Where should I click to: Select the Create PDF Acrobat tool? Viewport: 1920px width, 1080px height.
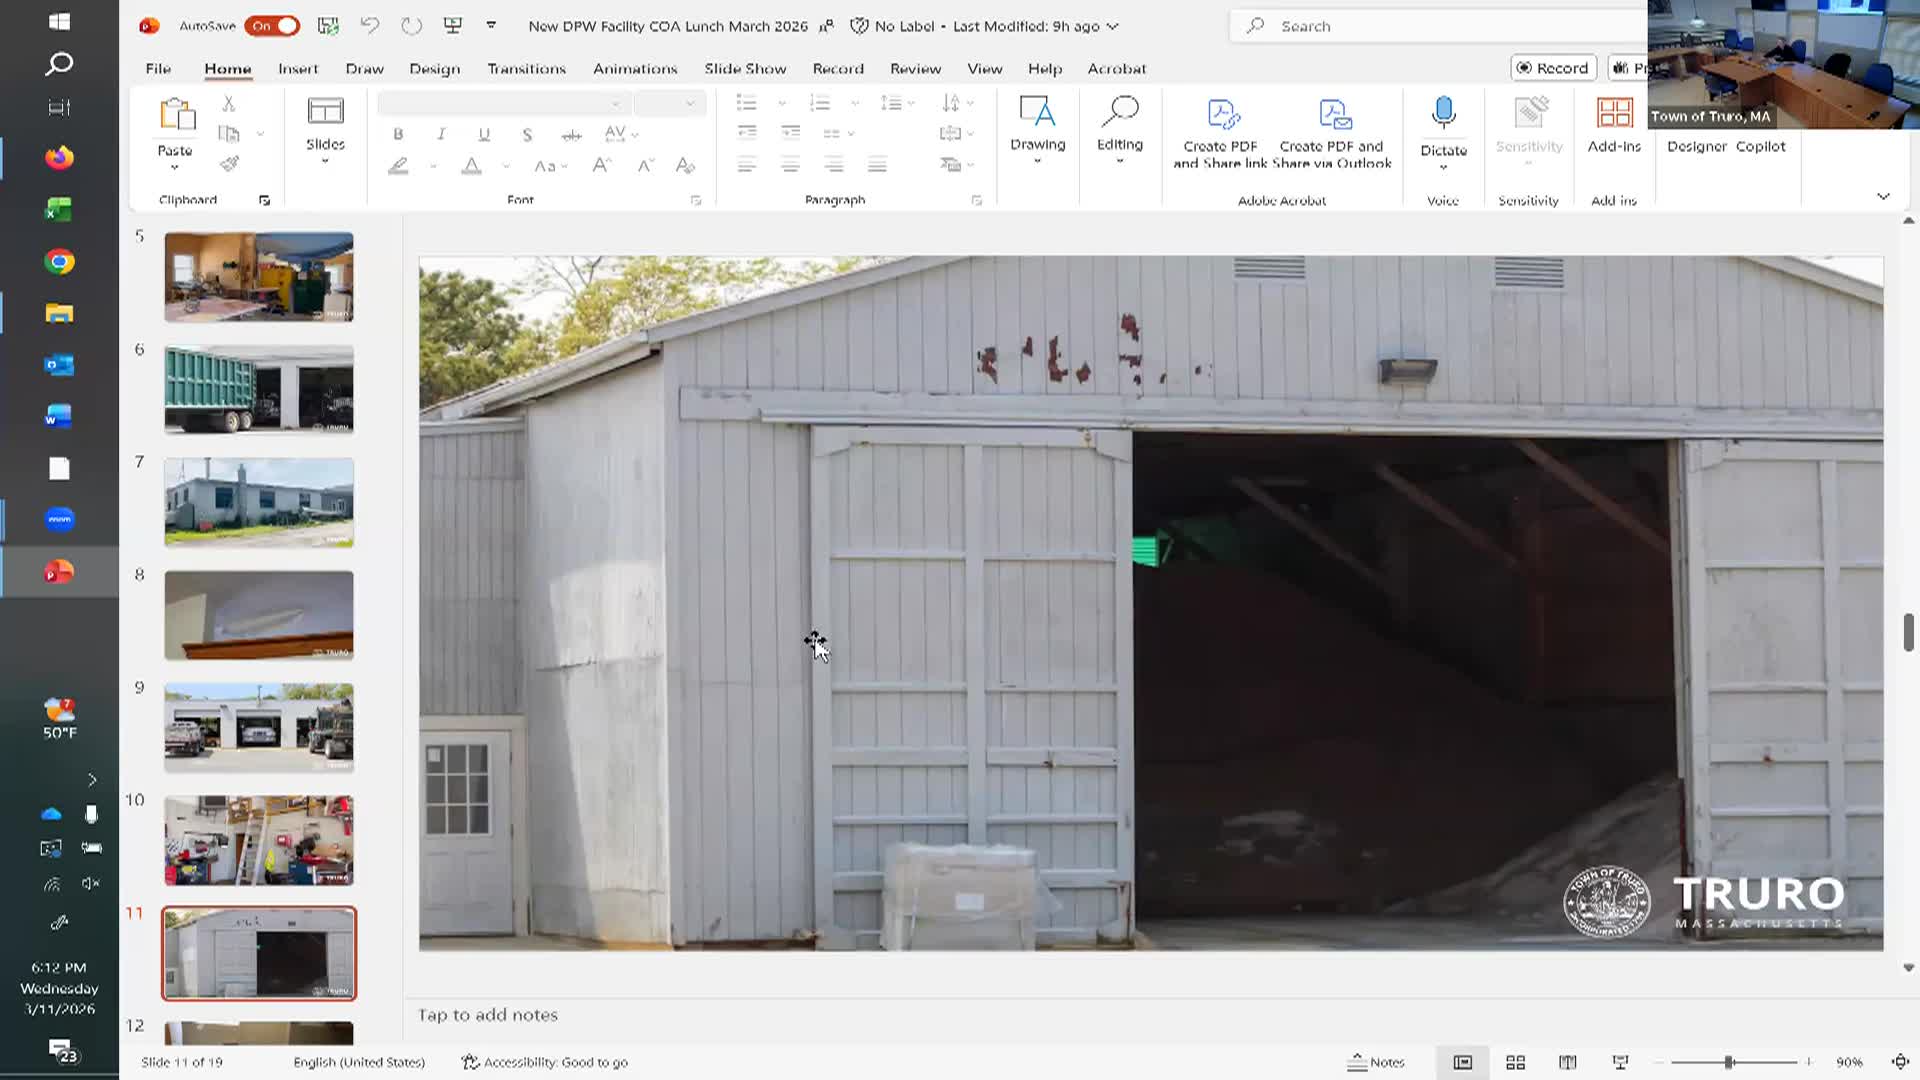click(x=1220, y=130)
